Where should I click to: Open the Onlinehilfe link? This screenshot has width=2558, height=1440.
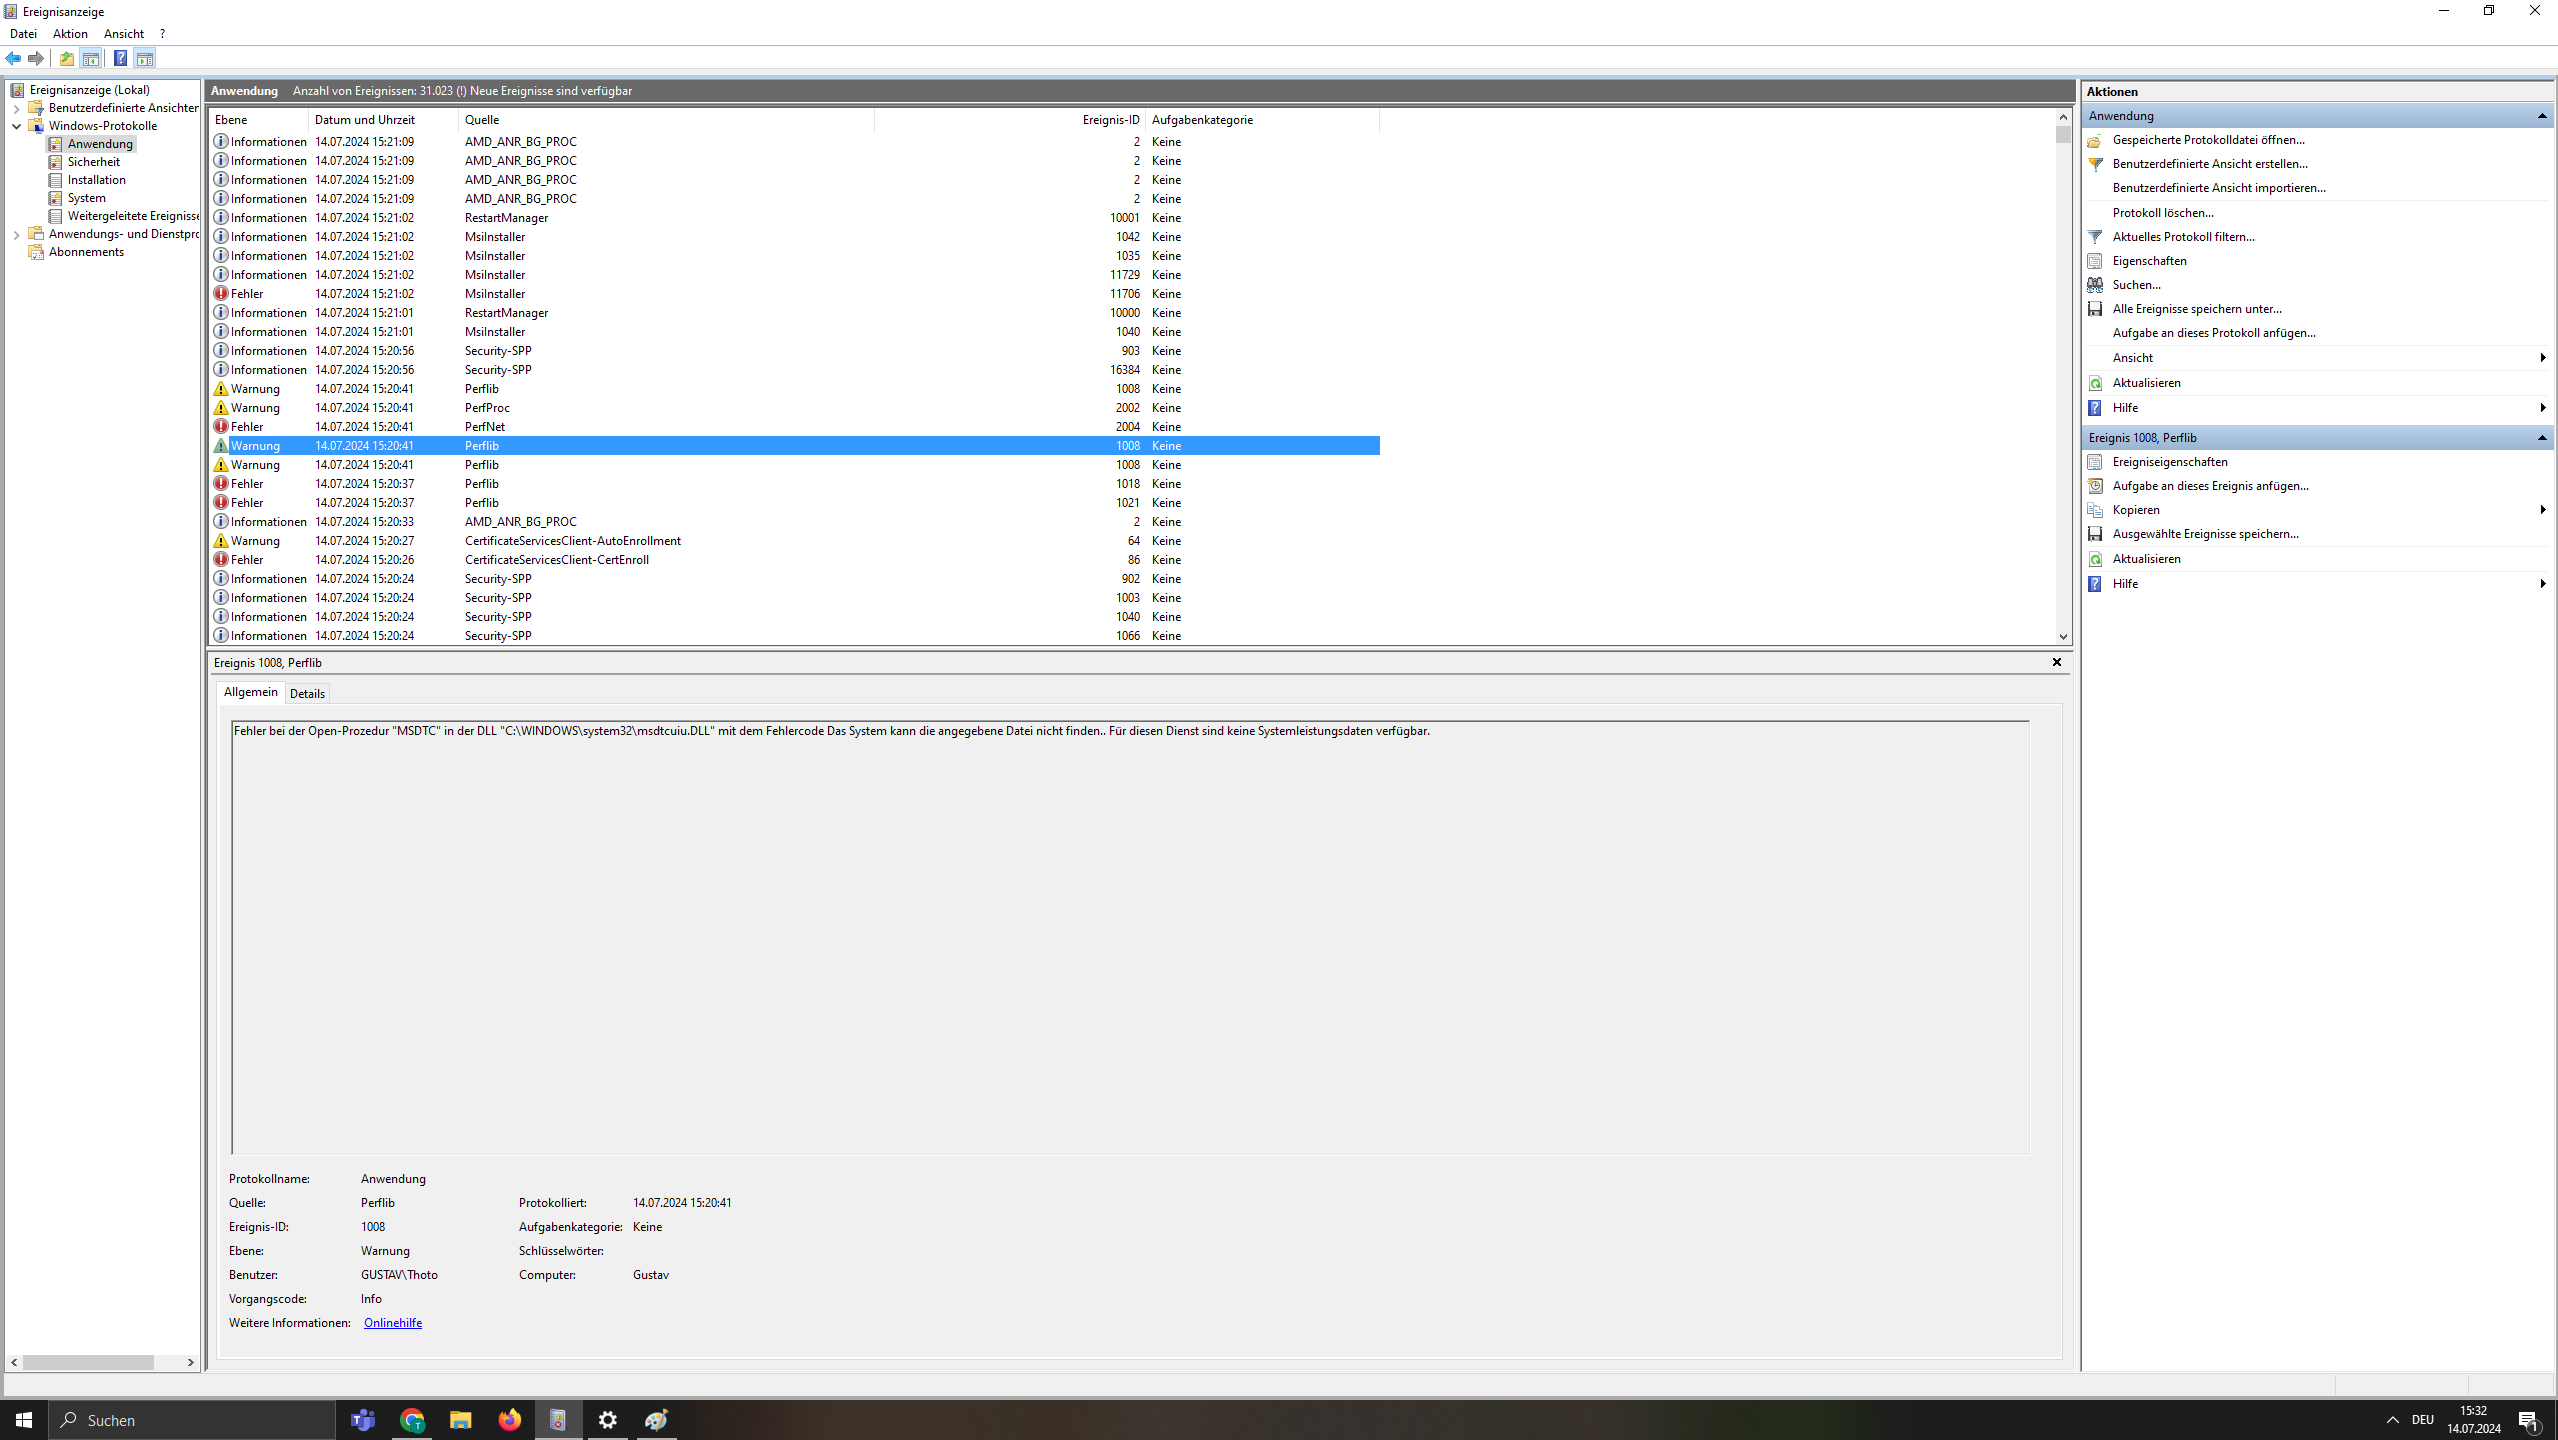click(x=392, y=1323)
